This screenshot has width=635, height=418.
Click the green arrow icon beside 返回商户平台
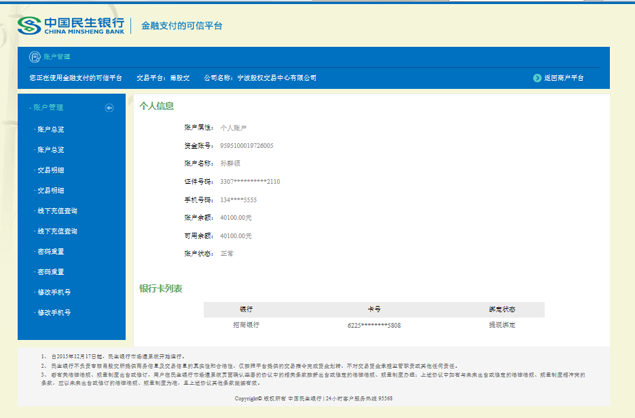tap(537, 78)
